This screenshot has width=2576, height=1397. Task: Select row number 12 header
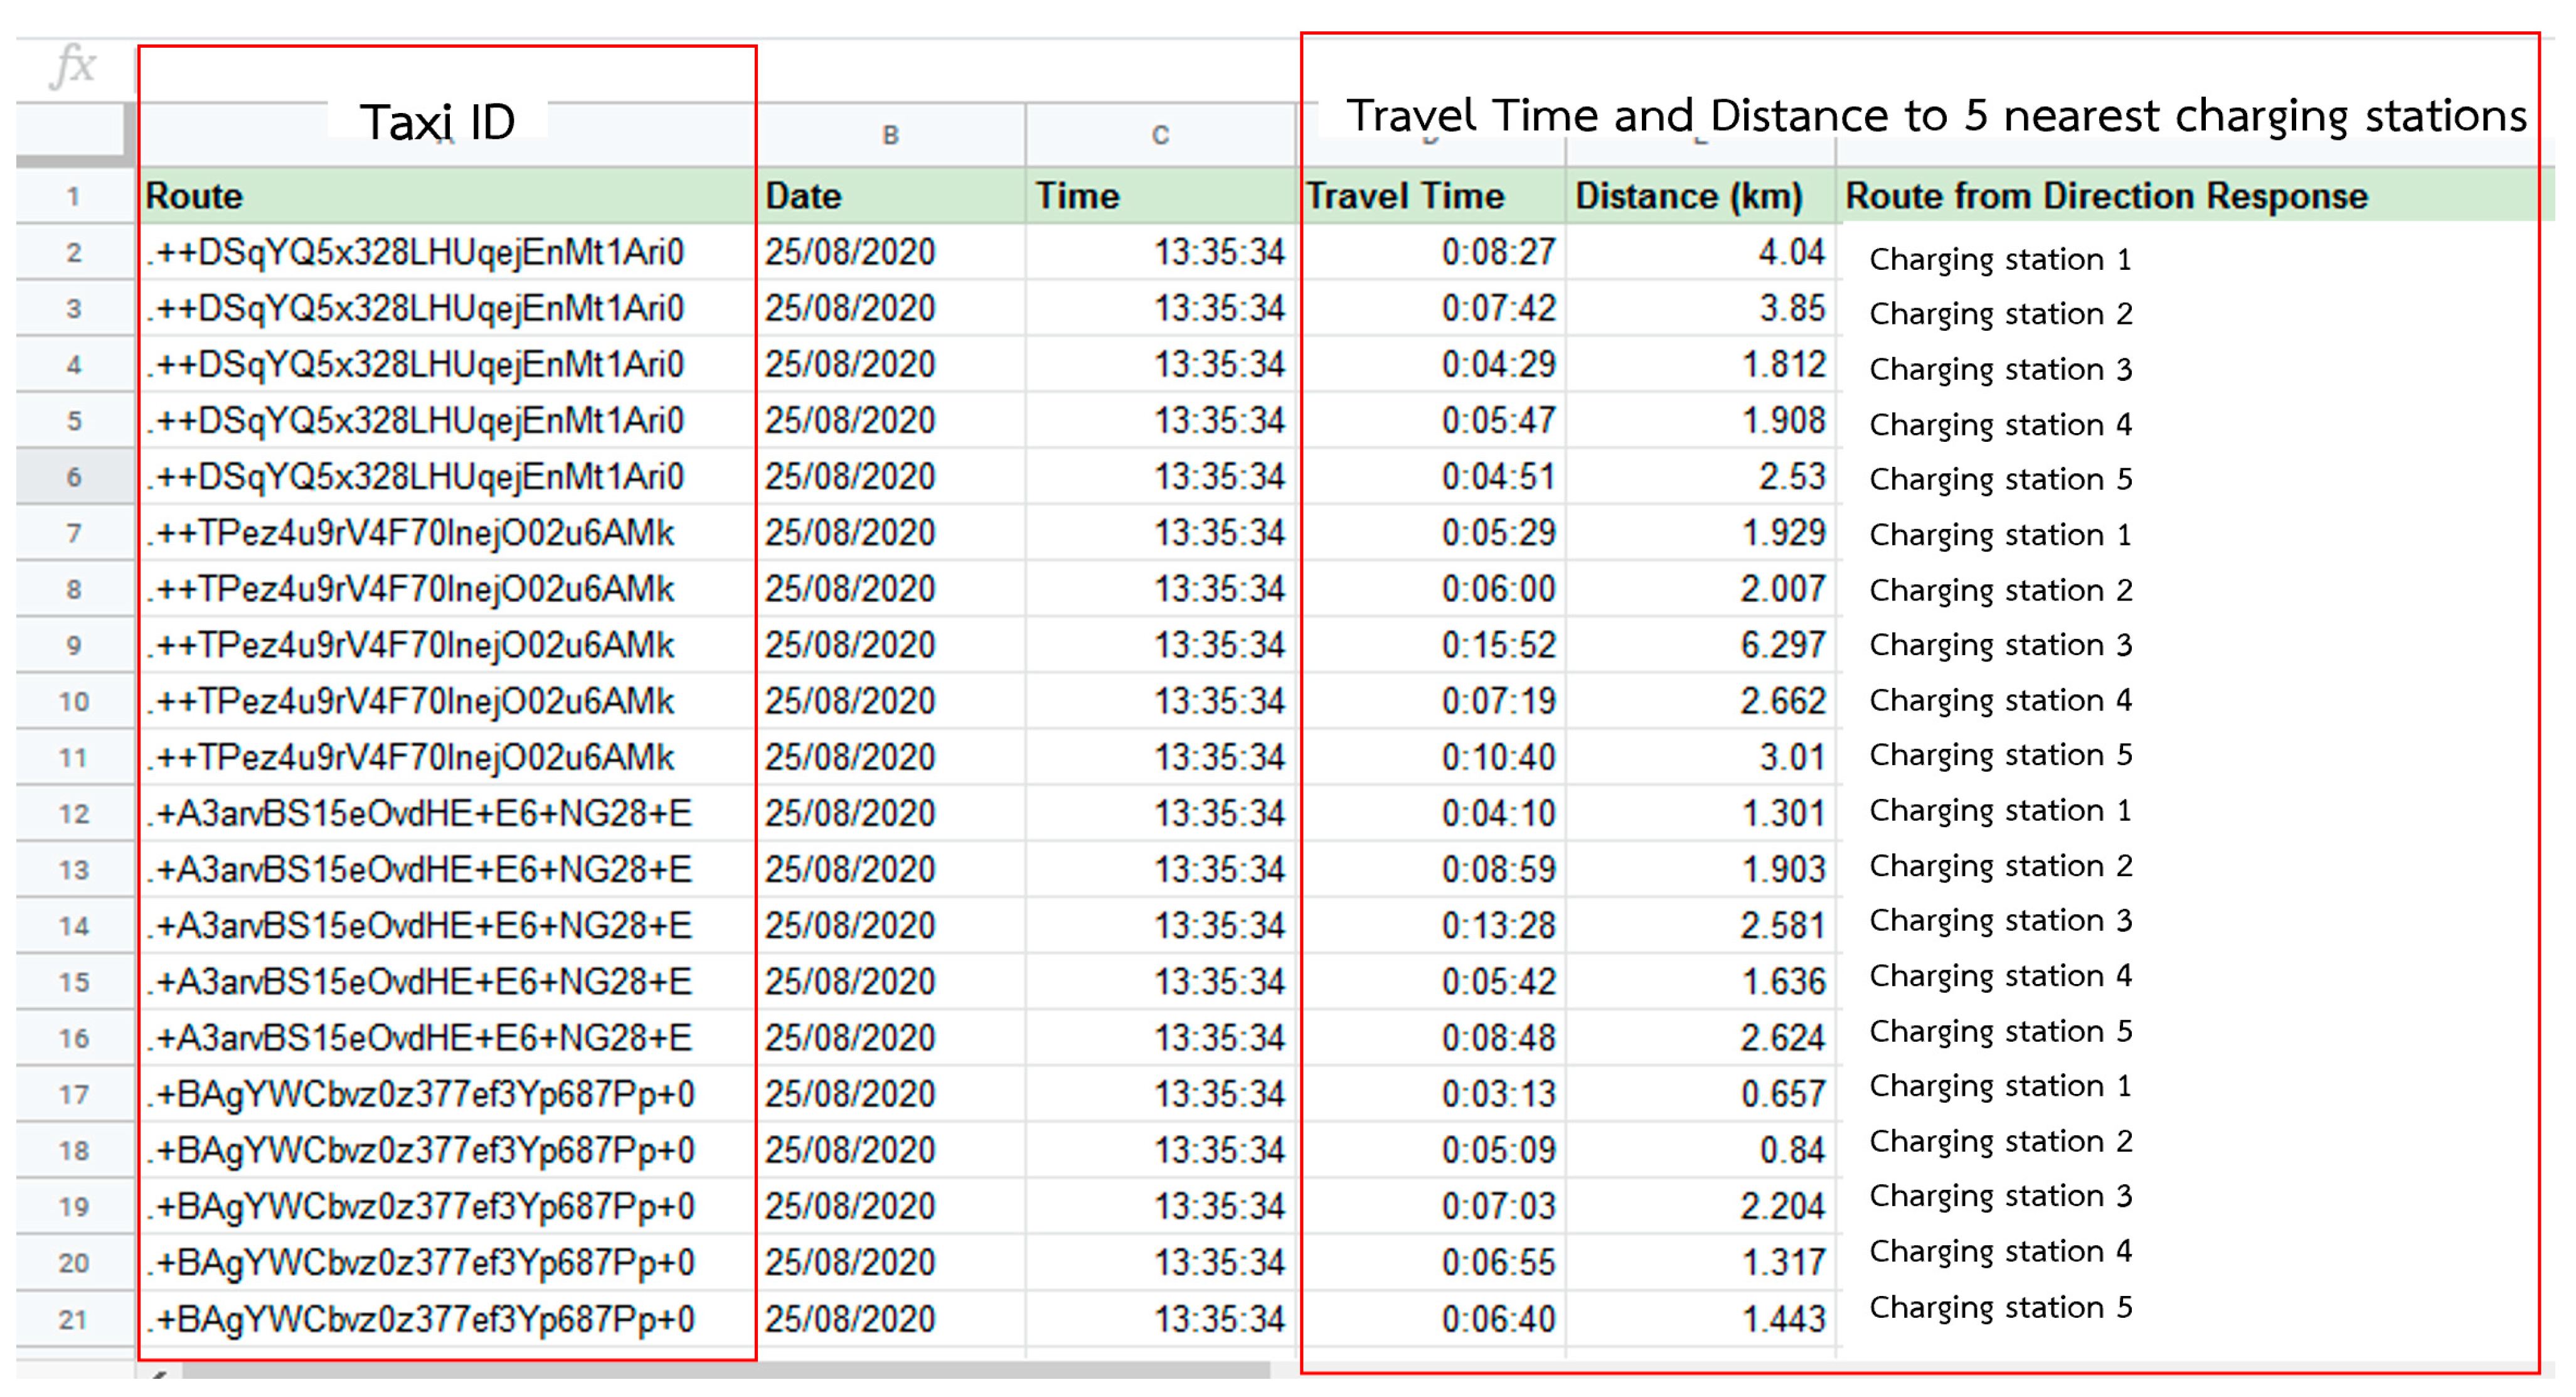[x=74, y=814]
